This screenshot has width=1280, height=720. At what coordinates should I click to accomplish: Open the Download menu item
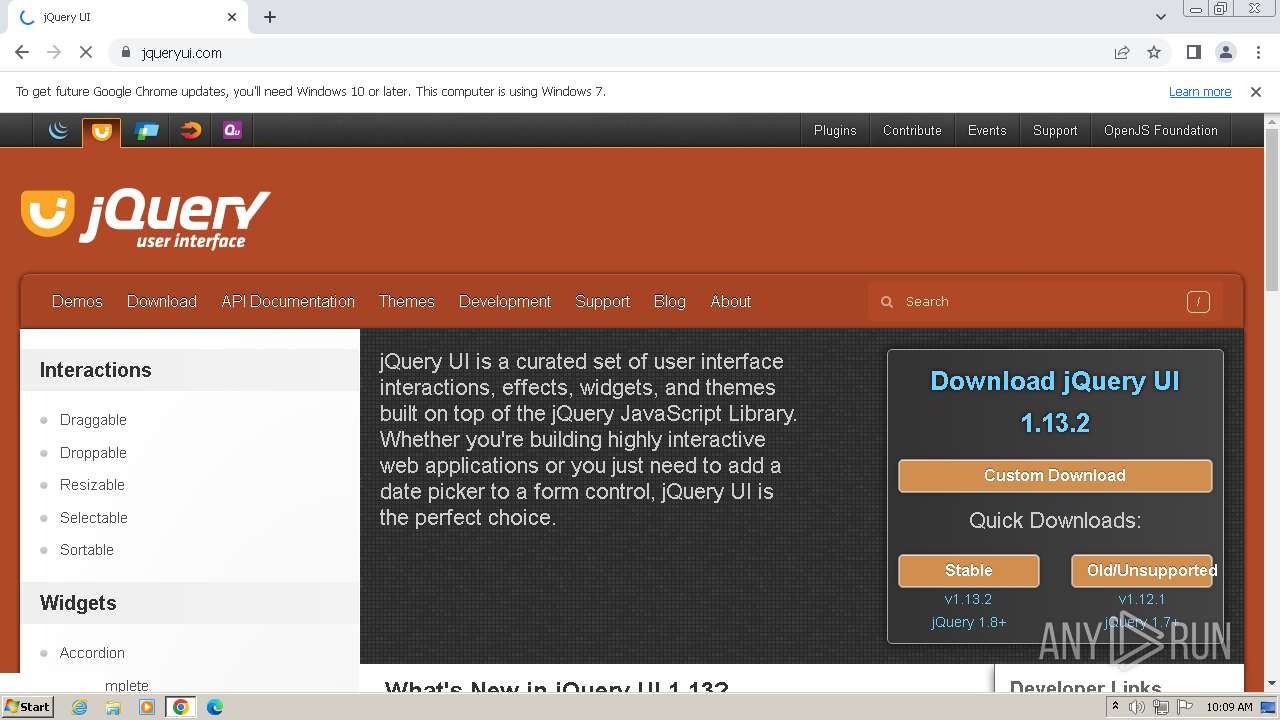pos(162,301)
